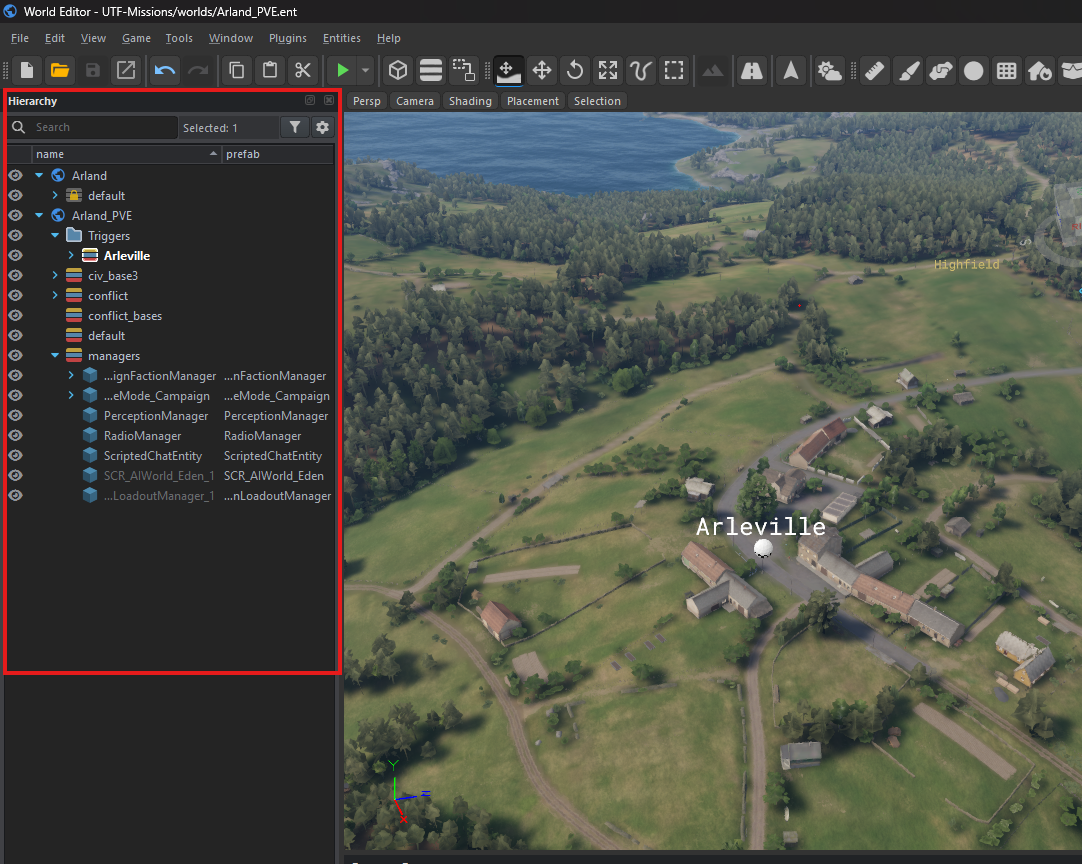The width and height of the screenshot is (1082, 864).
Task: Click the Open folder toolbar icon
Action: coord(60,70)
